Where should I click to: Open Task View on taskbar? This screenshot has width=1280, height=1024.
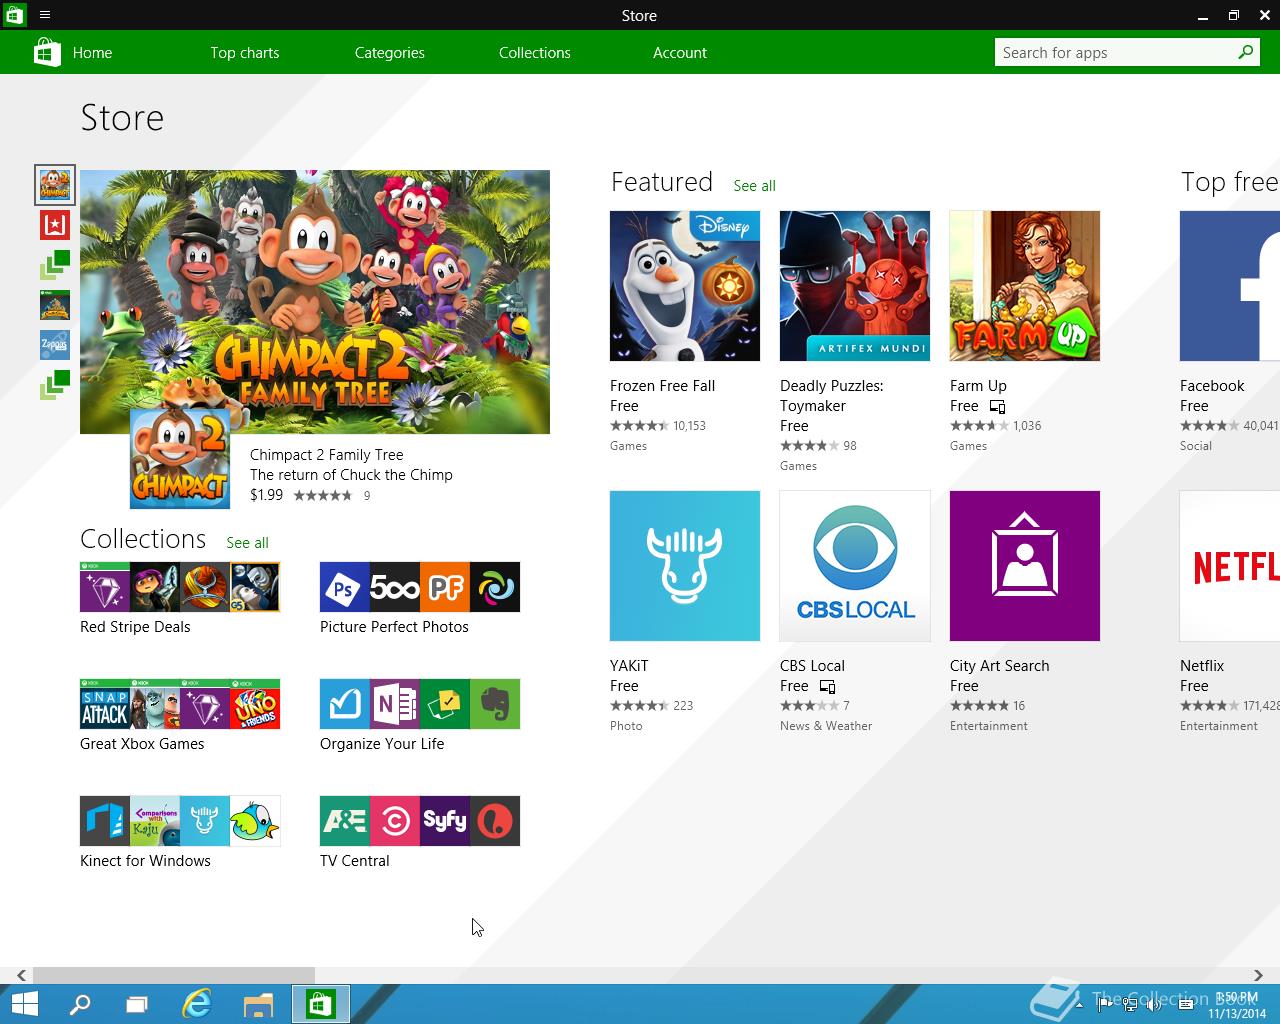point(137,1004)
